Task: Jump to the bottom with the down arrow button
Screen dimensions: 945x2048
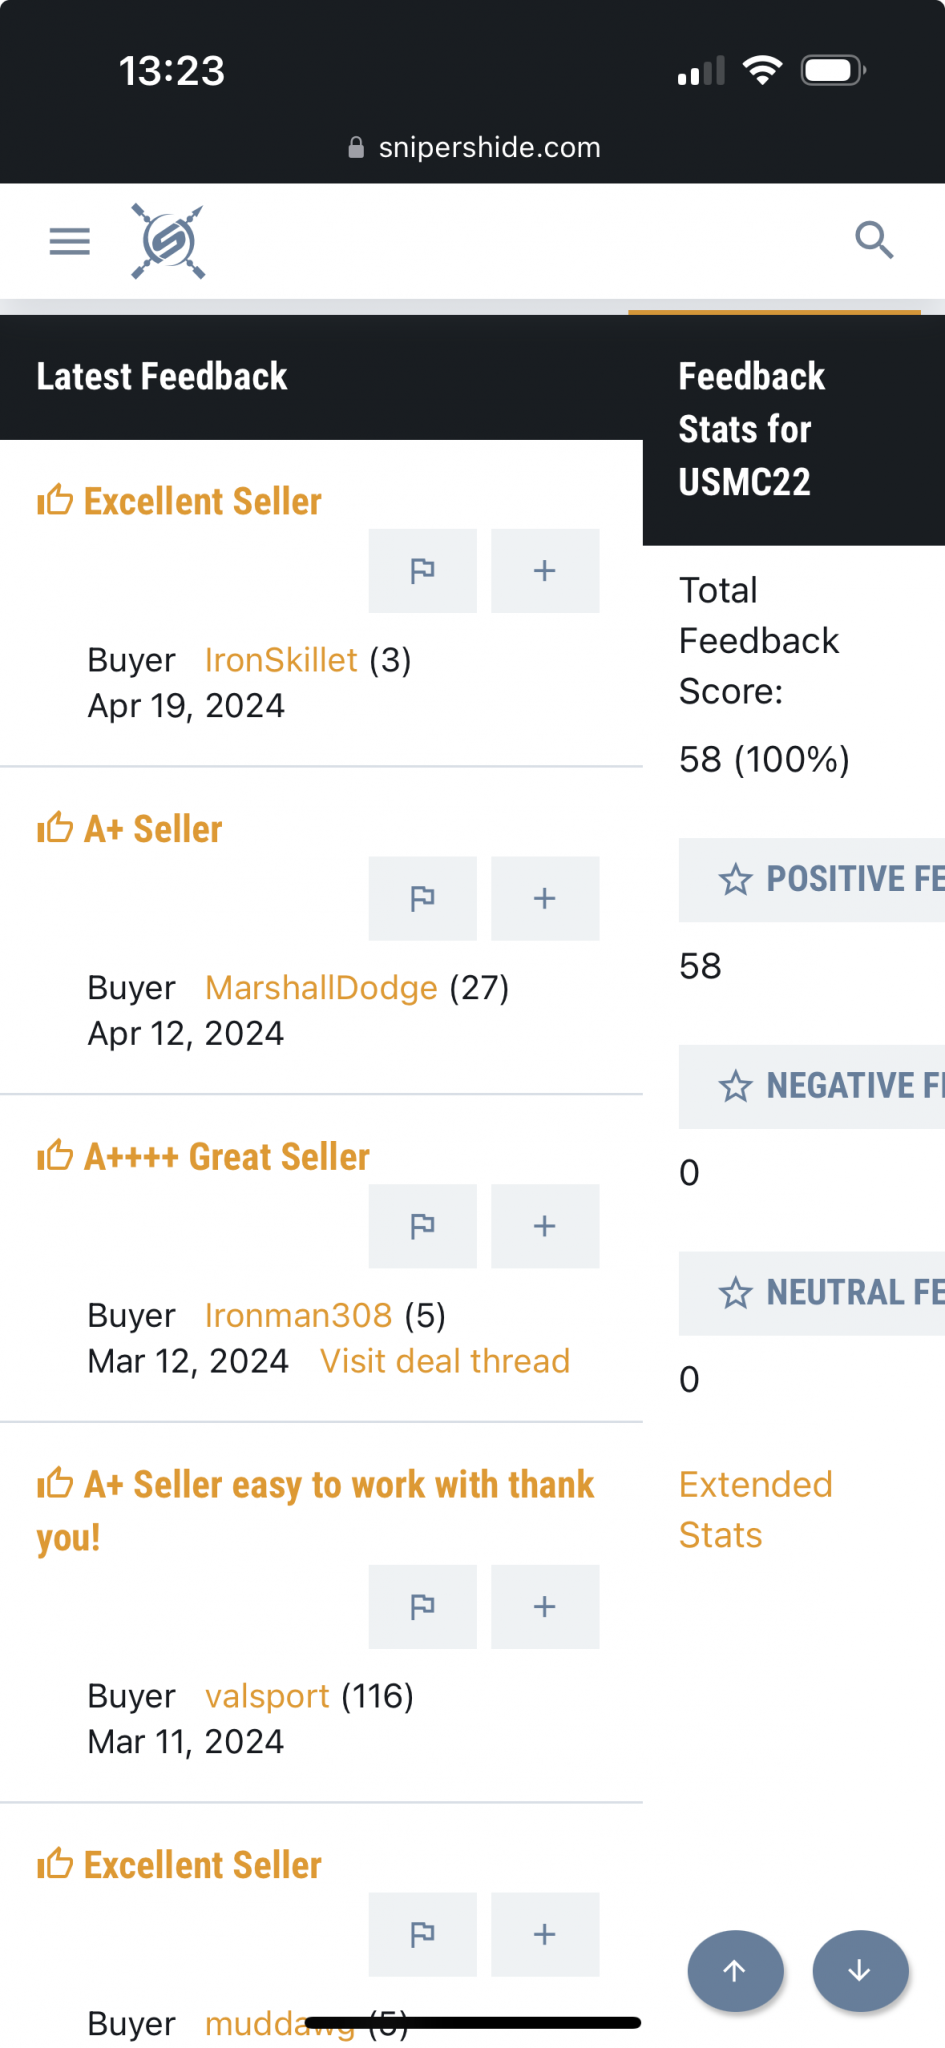Action: 860,1971
